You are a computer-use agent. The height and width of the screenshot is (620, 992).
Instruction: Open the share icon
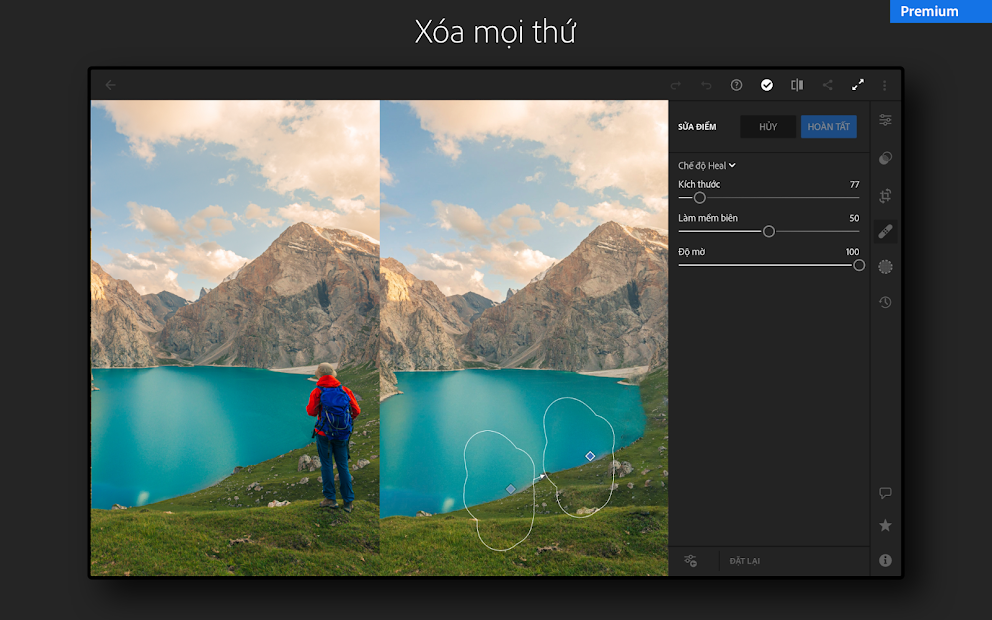(828, 85)
